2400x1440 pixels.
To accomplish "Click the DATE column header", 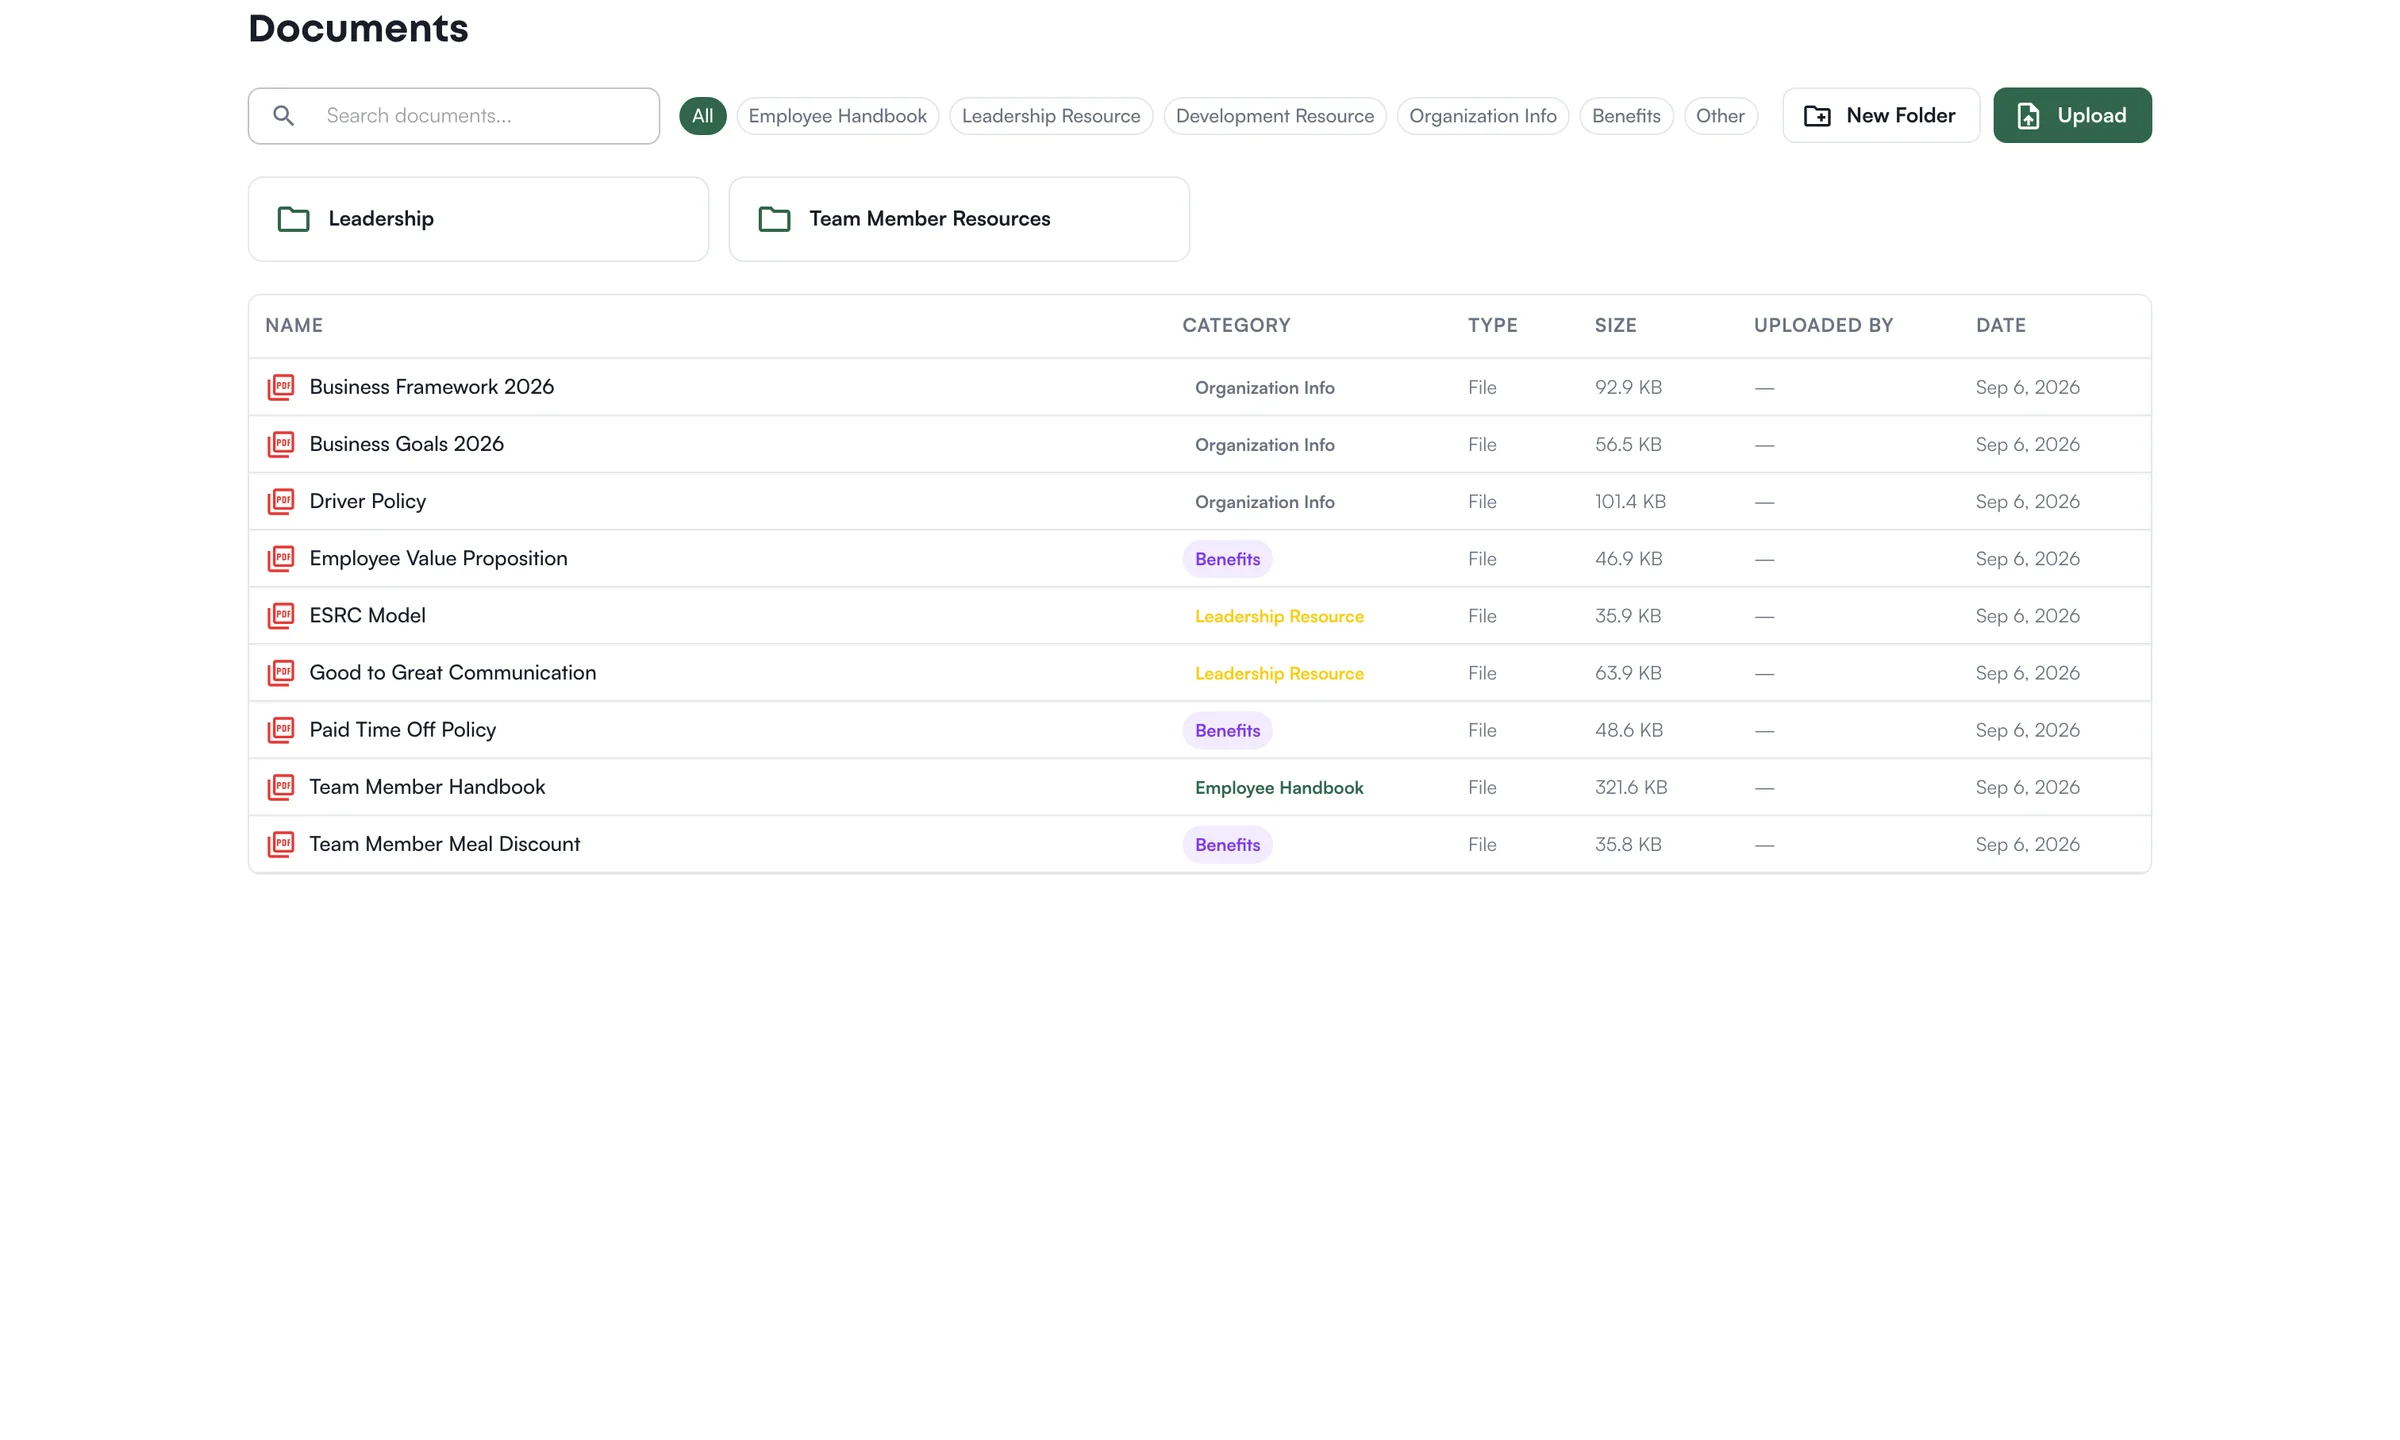I will click(2000, 325).
